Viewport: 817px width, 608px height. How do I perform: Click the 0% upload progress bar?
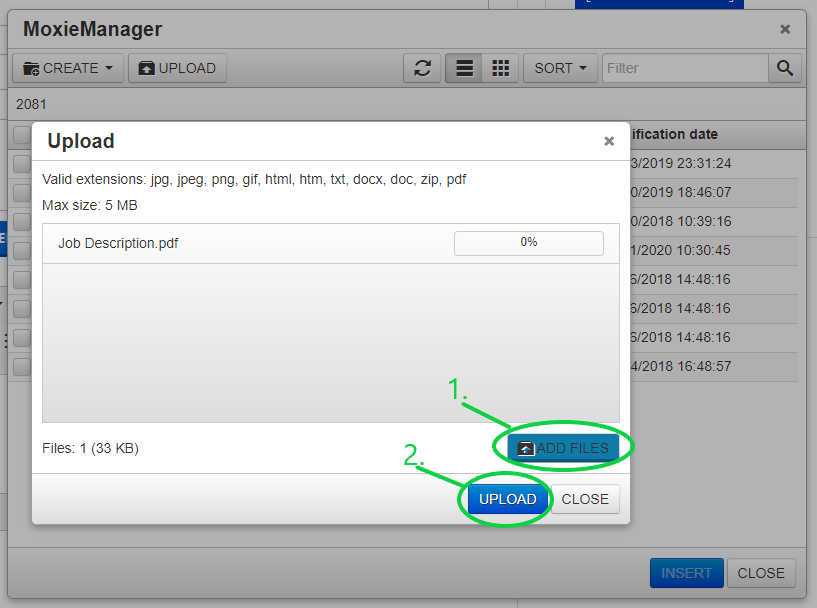(528, 243)
